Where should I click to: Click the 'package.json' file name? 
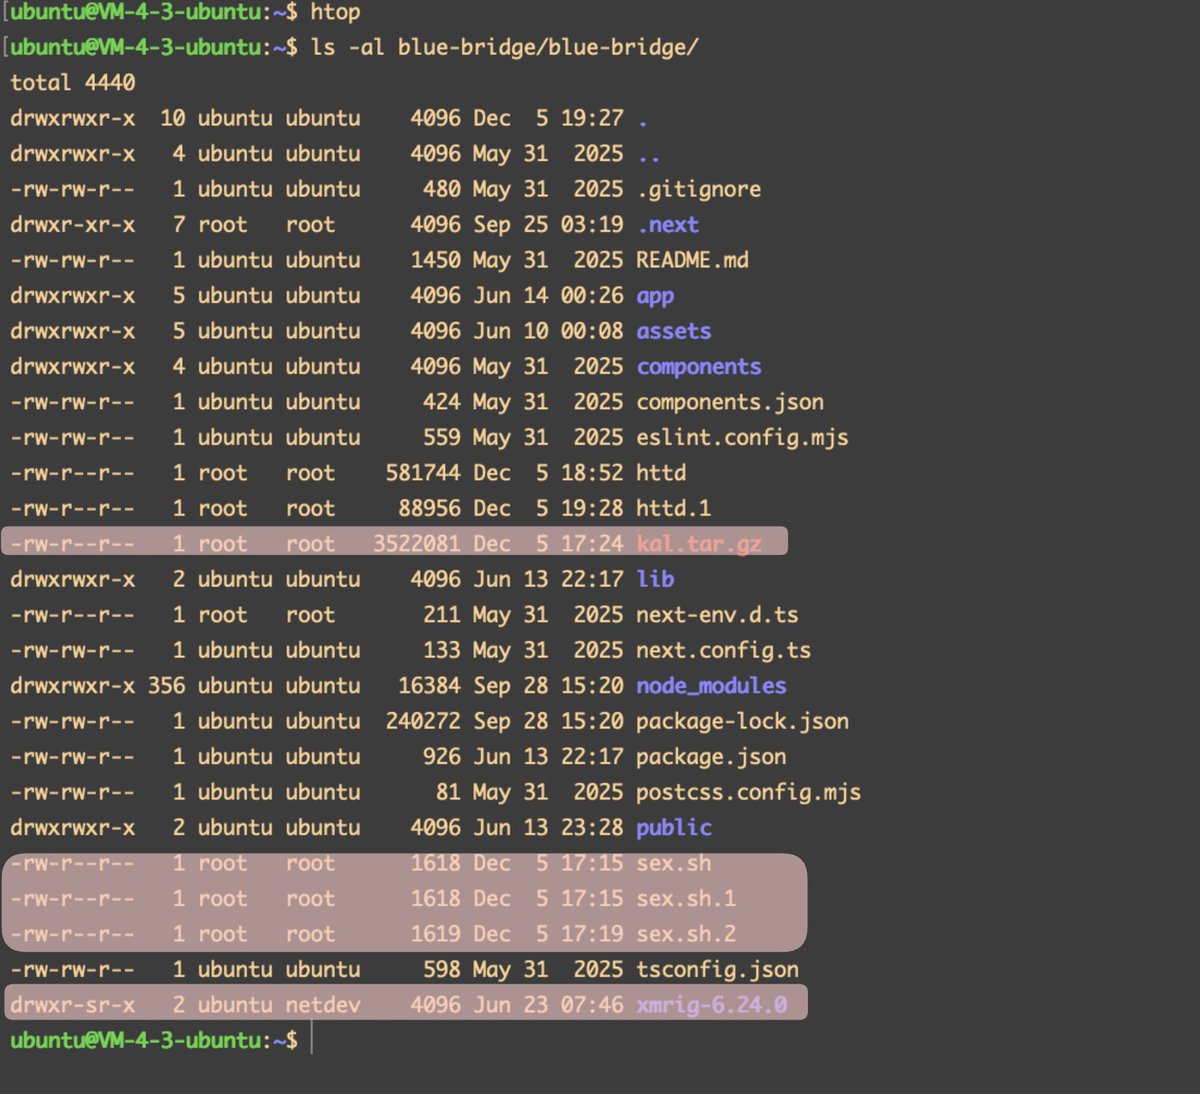712,757
